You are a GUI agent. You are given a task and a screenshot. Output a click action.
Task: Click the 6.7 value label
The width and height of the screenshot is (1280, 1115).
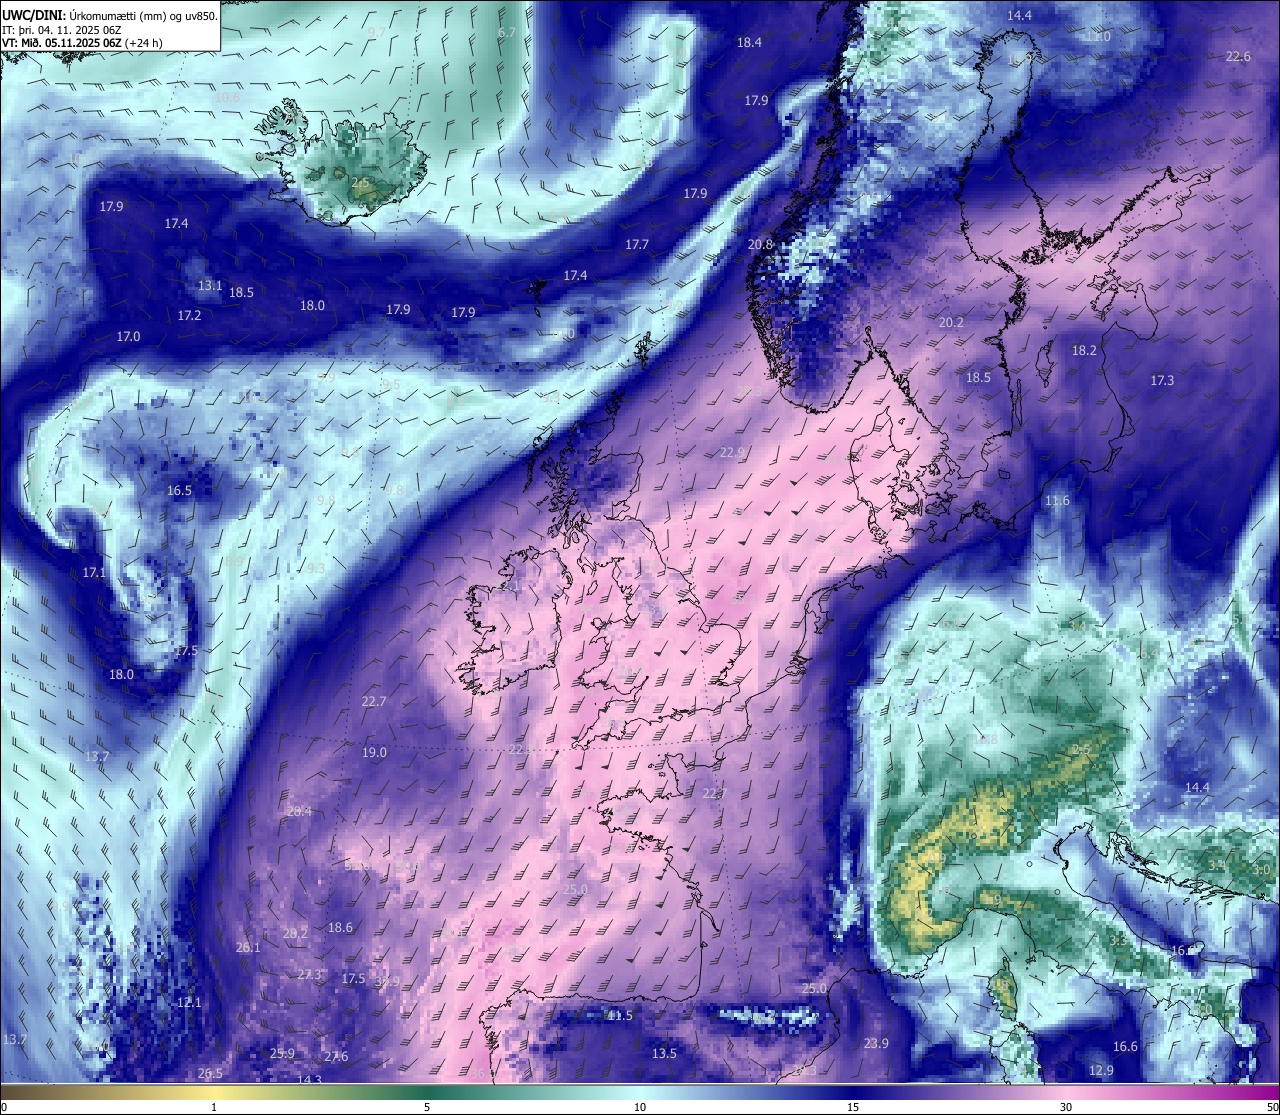(x=507, y=32)
